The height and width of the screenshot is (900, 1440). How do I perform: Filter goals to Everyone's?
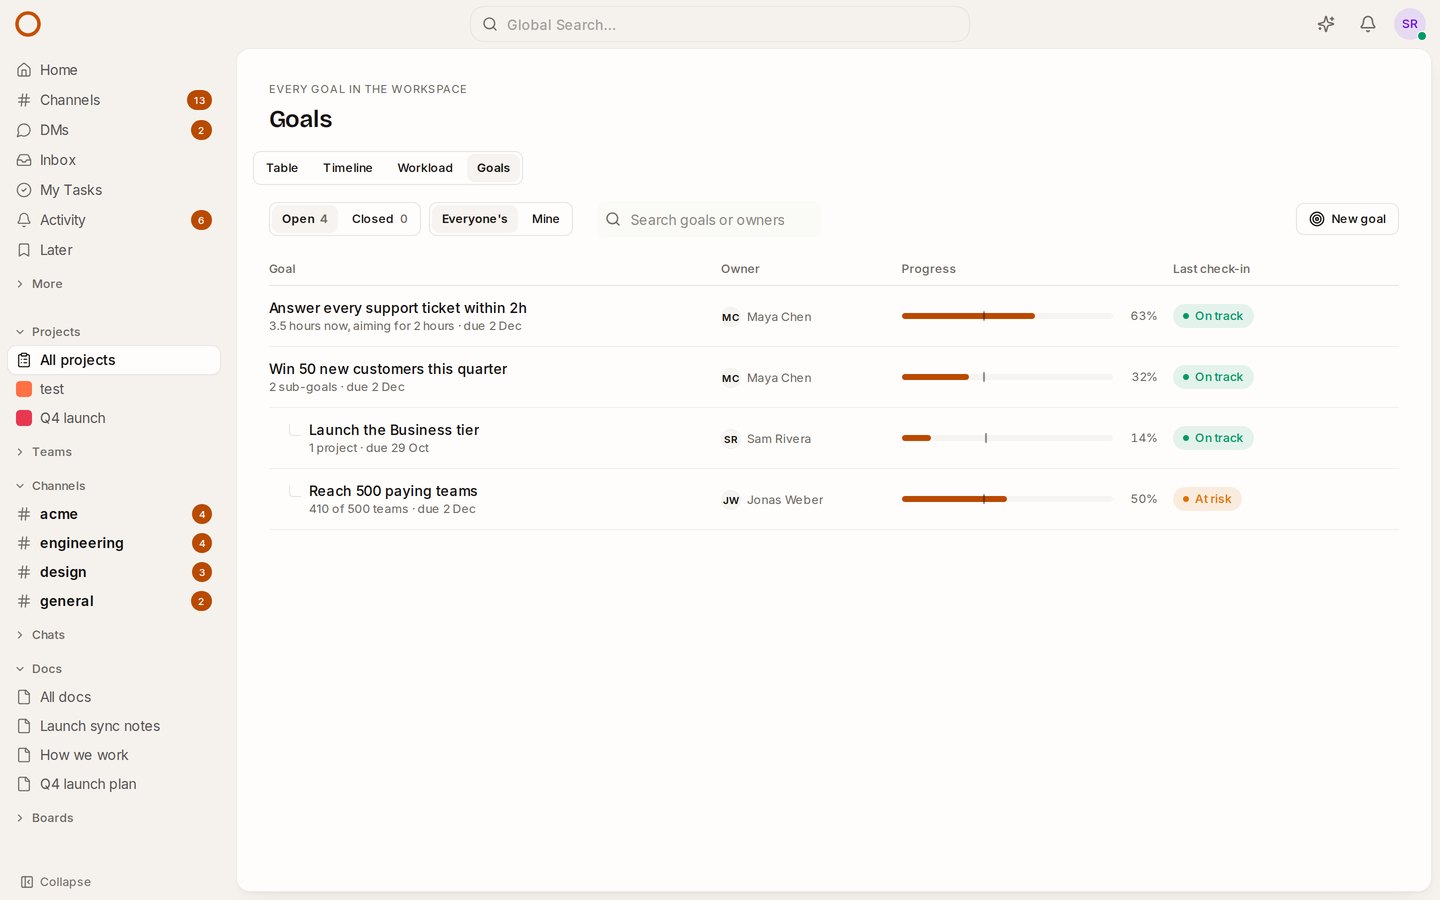coord(475,219)
